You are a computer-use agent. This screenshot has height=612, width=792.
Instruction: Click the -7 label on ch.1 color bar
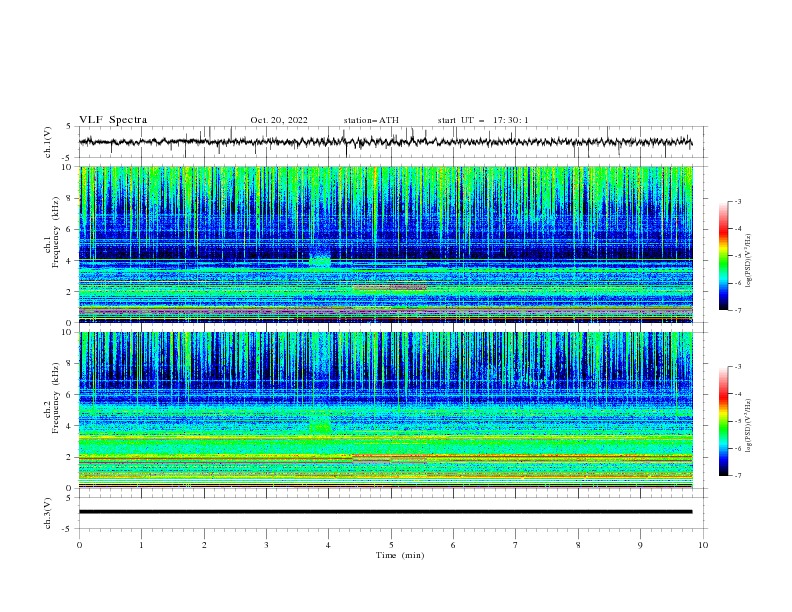click(738, 310)
